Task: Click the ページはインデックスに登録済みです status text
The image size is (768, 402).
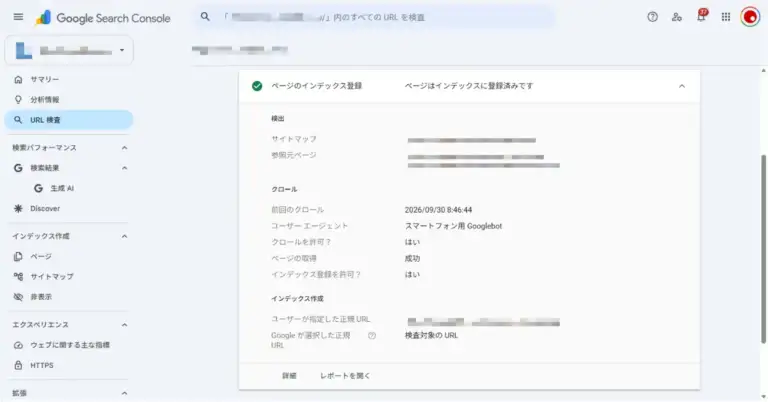Action: coord(469,86)
